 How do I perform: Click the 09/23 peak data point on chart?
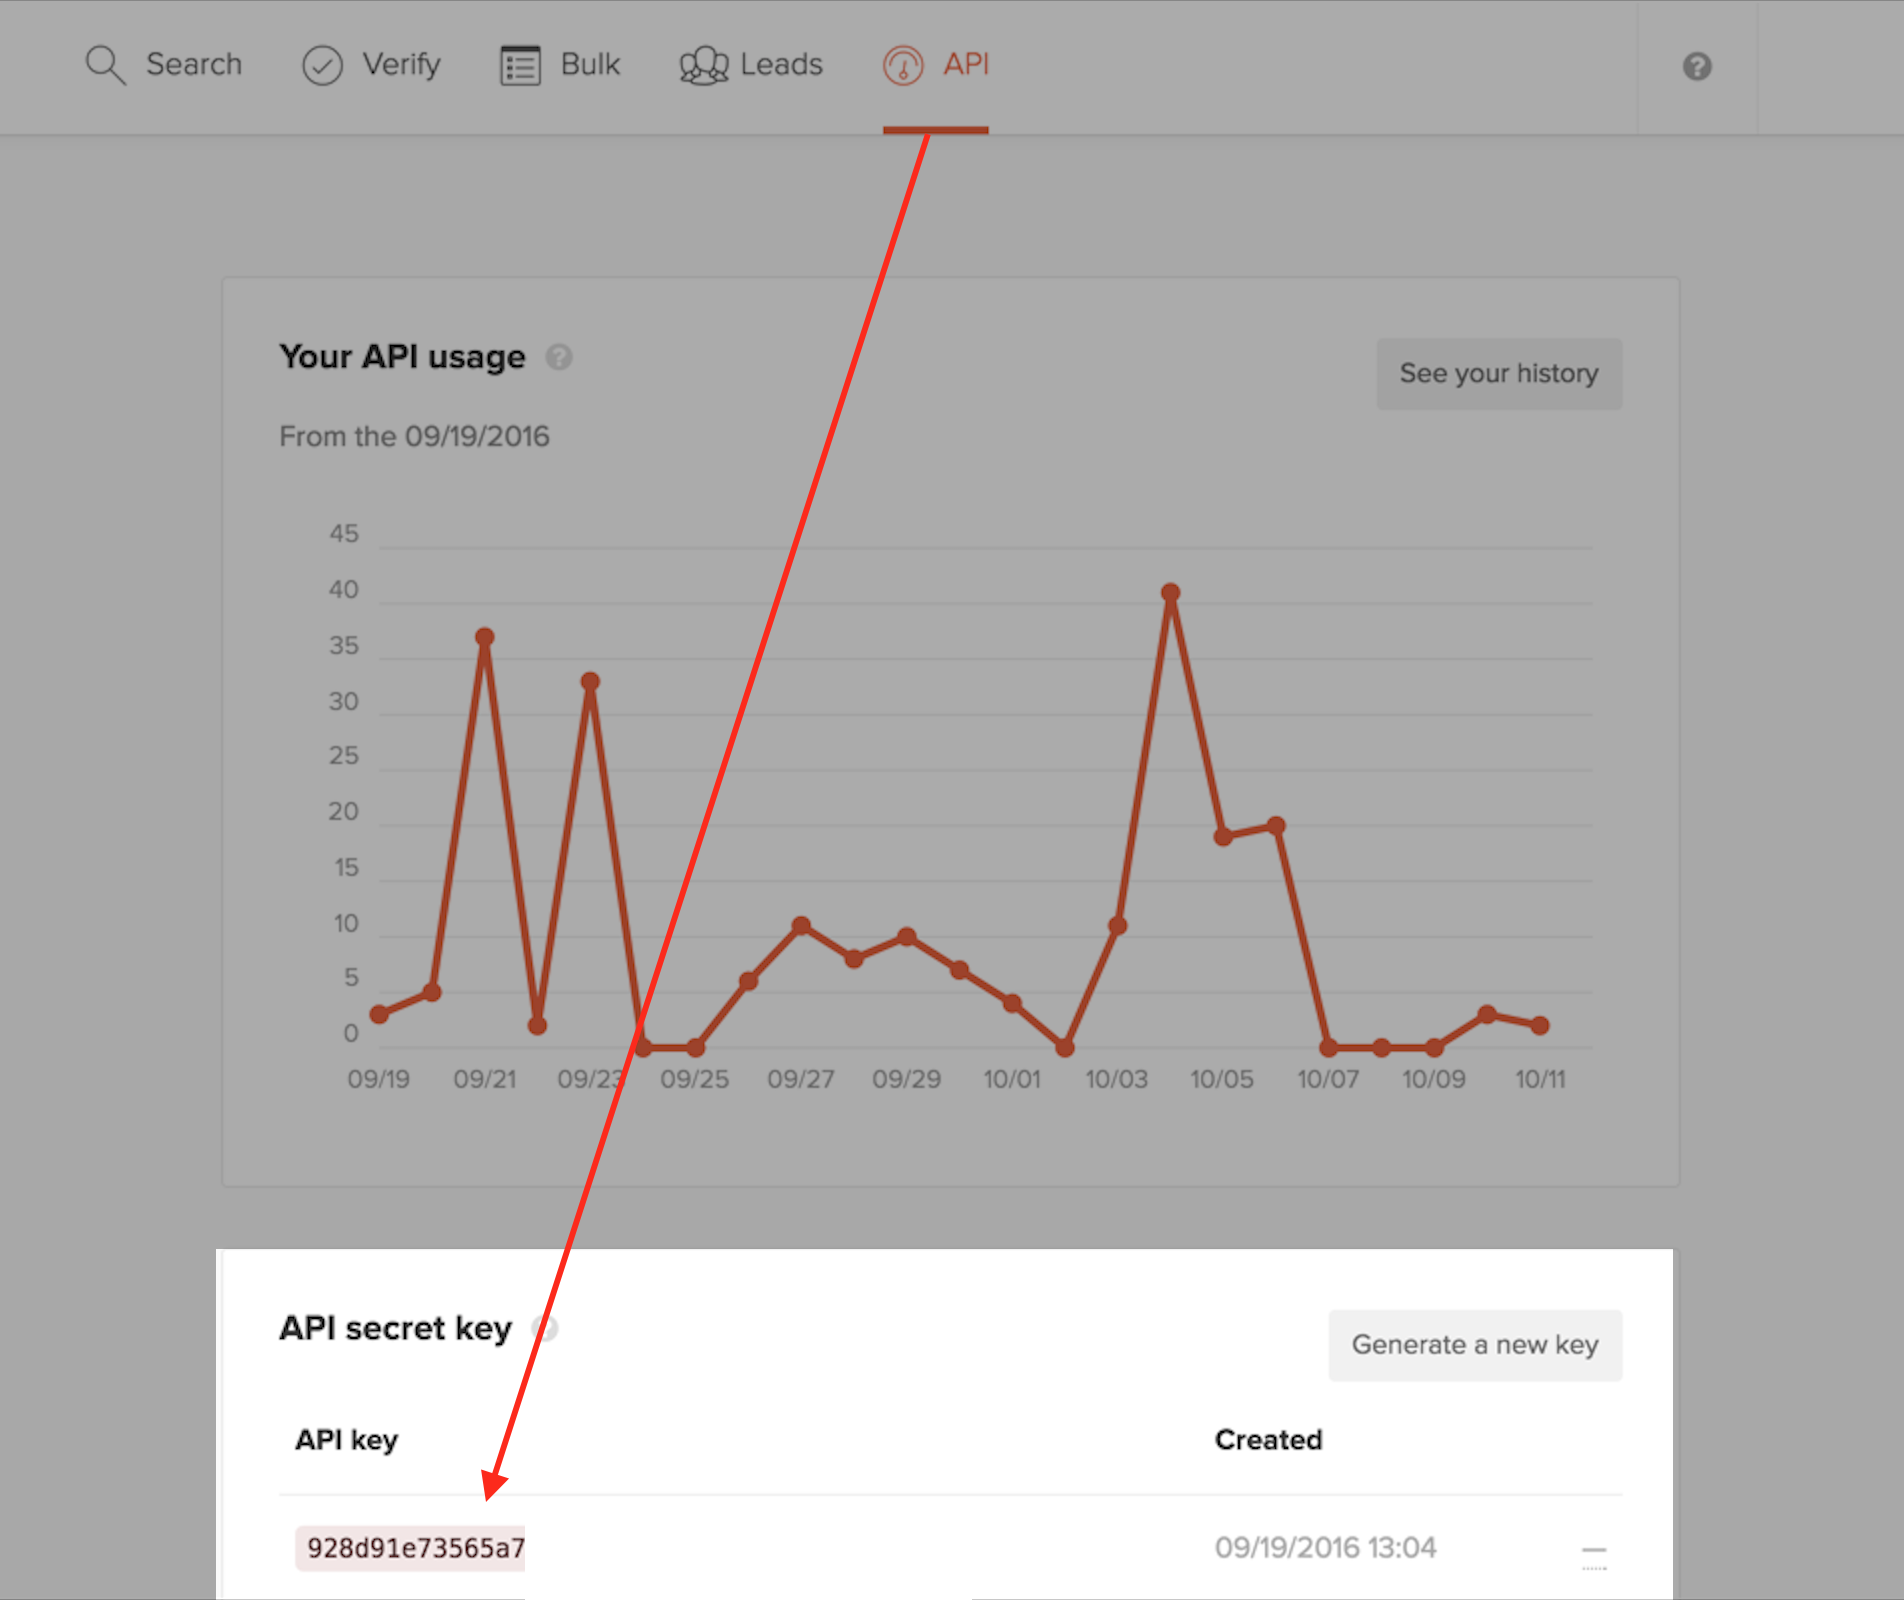click(x=590, y=682)
